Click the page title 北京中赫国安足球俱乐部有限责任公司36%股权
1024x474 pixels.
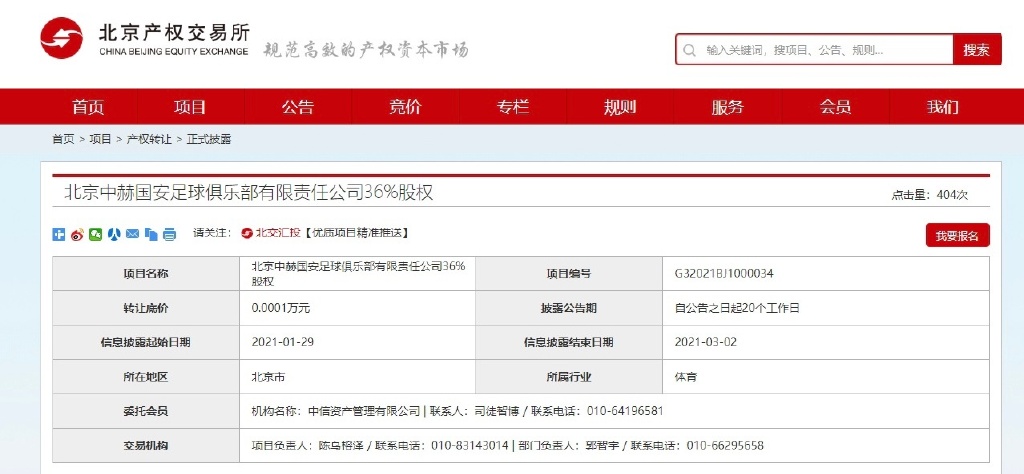pos(249,193)
